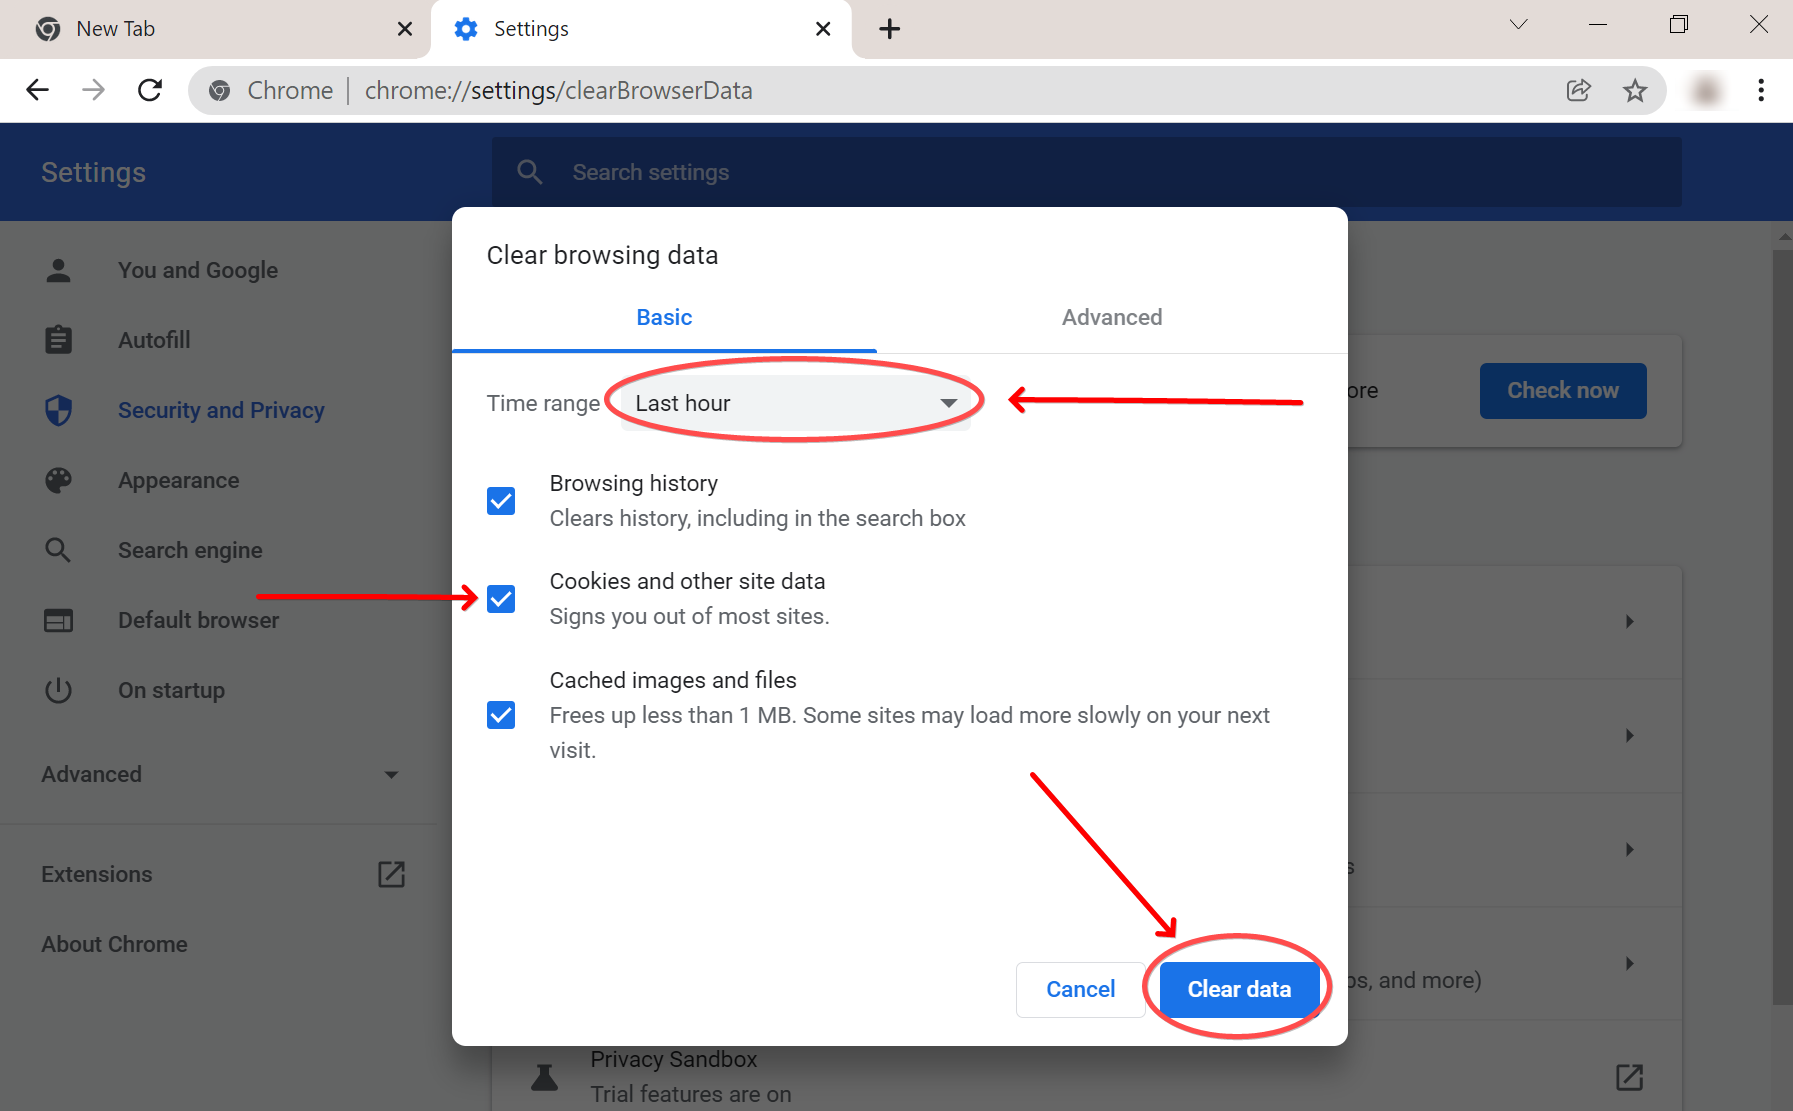Screen dimensions: 1793x1111
Task: Click the page reload icon
Action: point(150,90)
